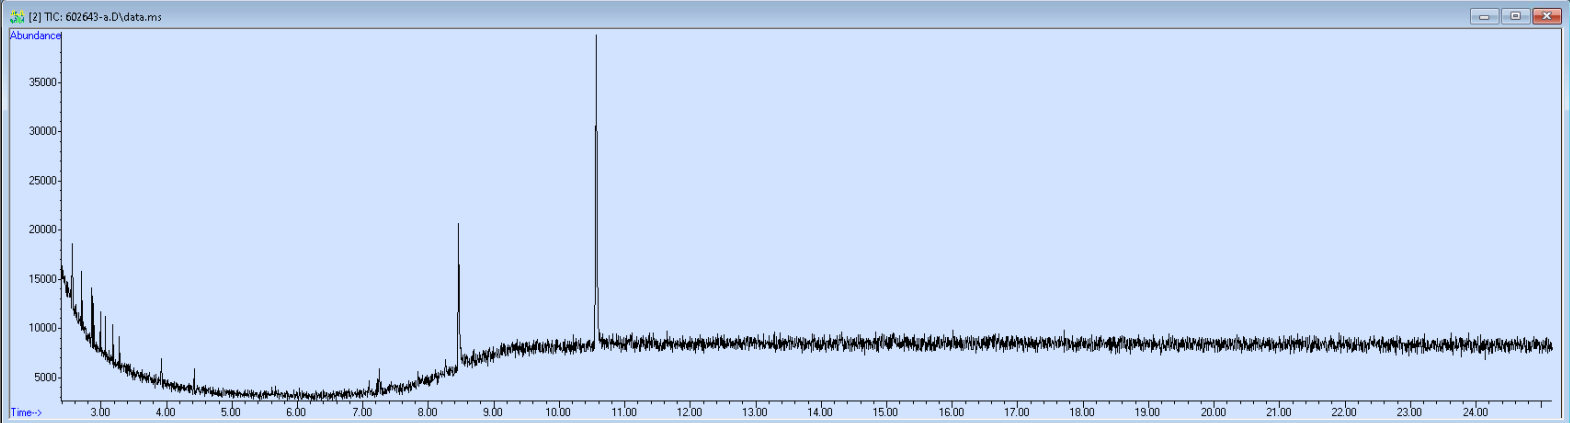Click the Abundance axis label
This screenshot has width=1570, height=423.
point(35,36)
